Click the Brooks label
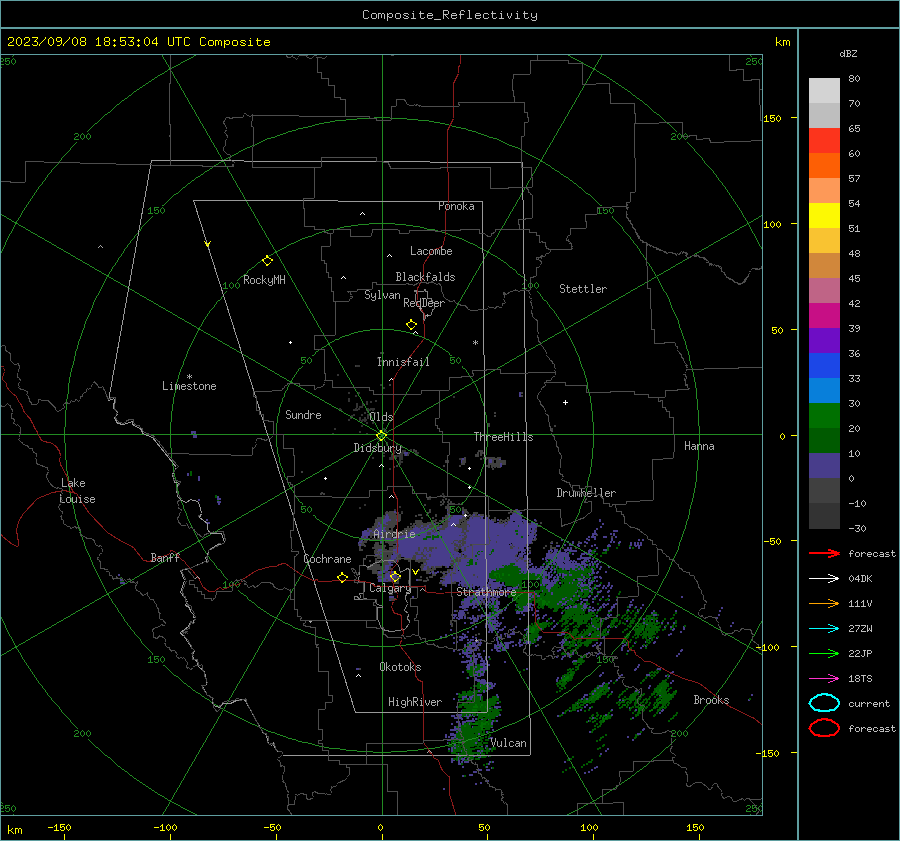 711,700
